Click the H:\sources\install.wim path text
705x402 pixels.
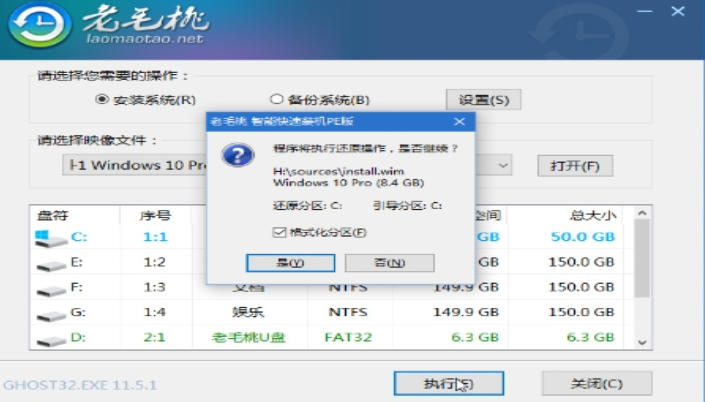tap(339, 171)
